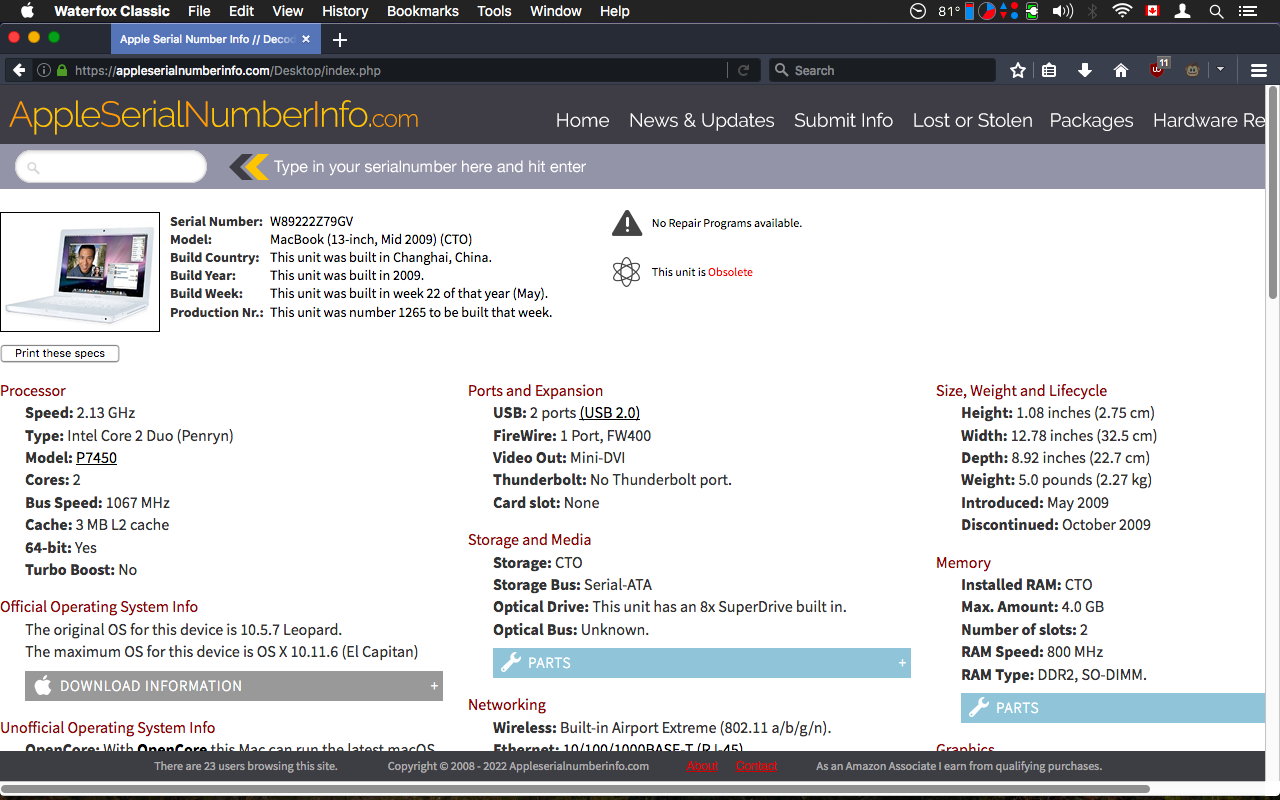Follow the P7450 processor model link
Screen dimensions: 1280x800
pyautogui.click(x=96, y=458)
